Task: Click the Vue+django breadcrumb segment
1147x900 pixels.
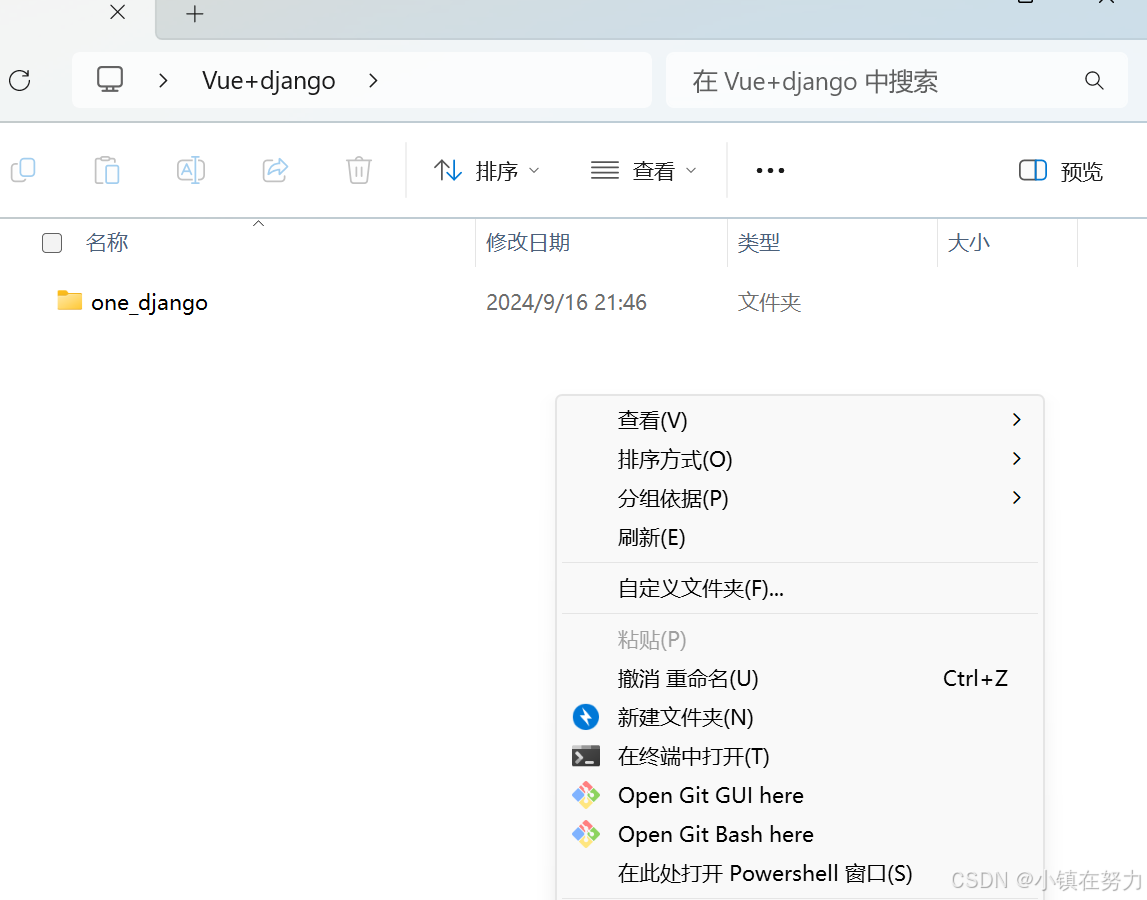Action: [268, 80]
